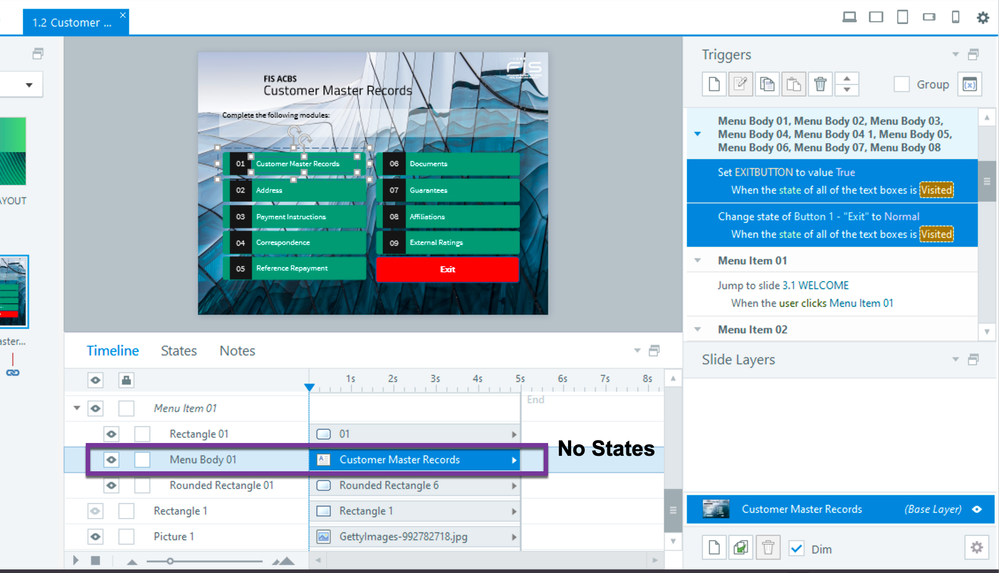Undock the left scenes panel
This screenshot has height=573, width=999.
(x=38, y=54)
